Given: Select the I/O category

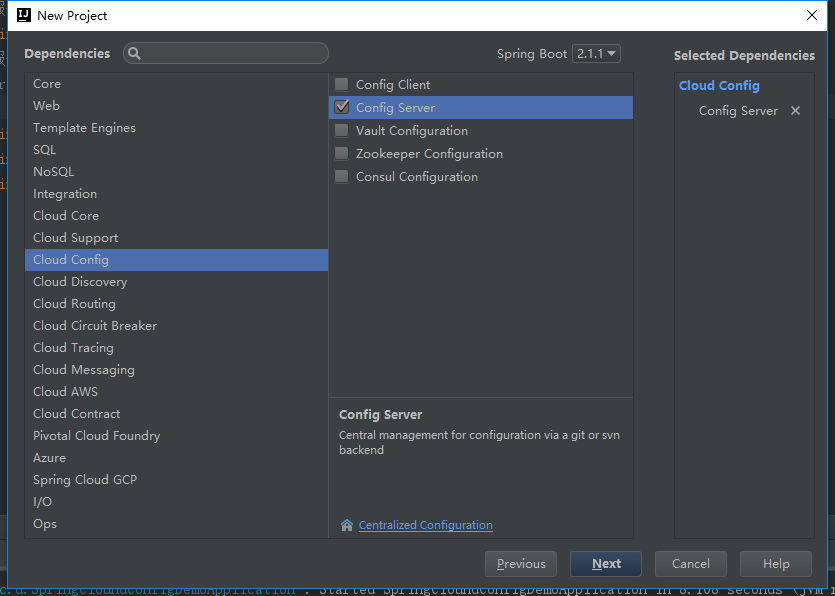Looking at the screenshot, I should coord(176,502).
